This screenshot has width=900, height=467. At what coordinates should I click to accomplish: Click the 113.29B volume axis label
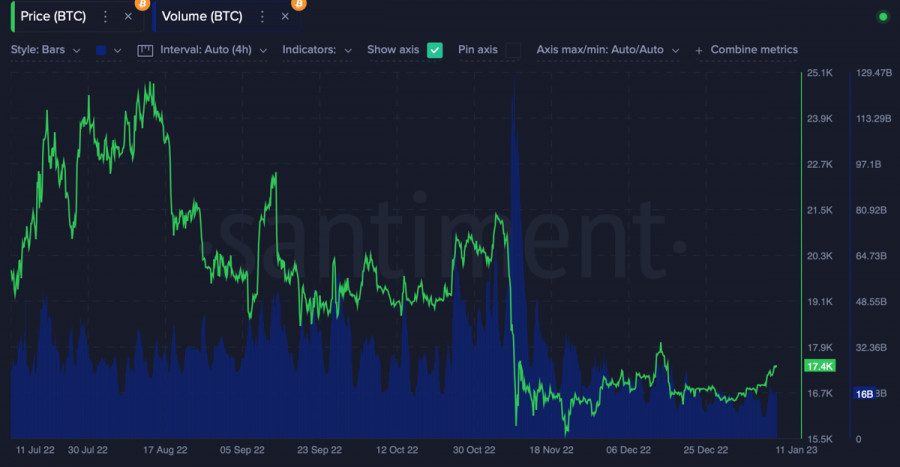coord(874,119)
